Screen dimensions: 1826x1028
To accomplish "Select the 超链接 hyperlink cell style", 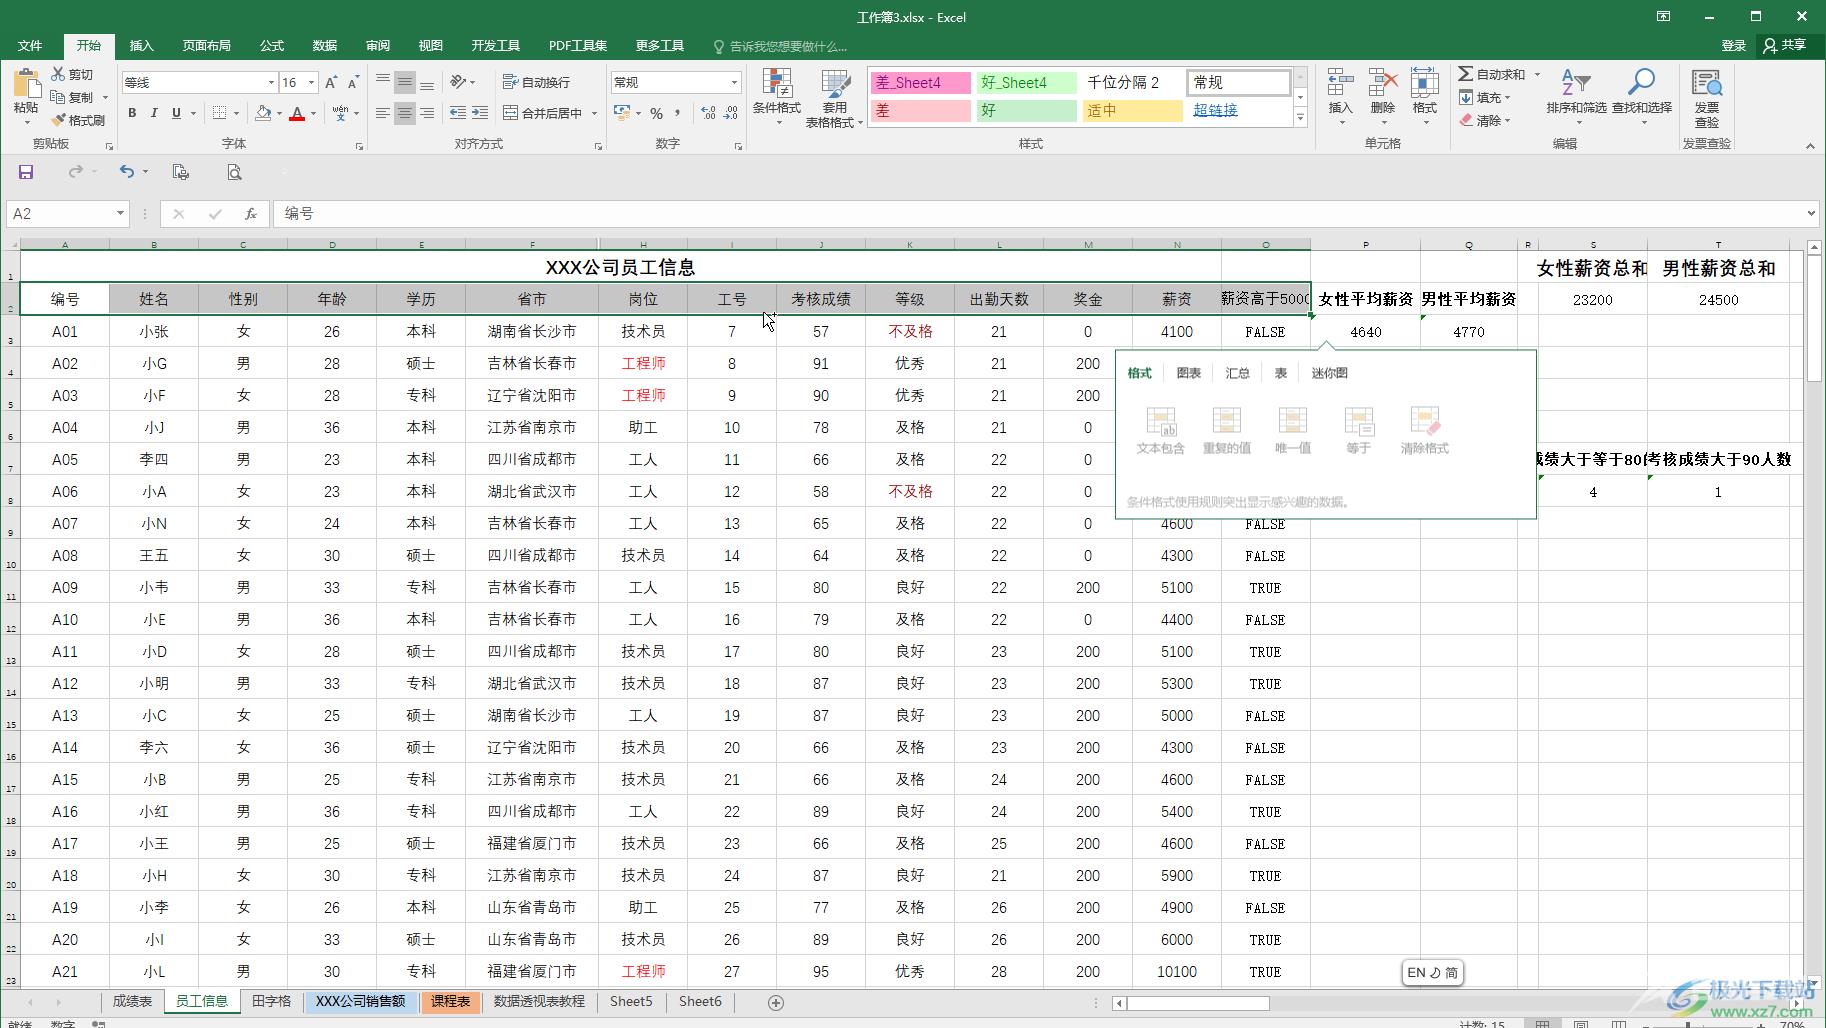I will pyautogui.click(x=1239, y=111).
